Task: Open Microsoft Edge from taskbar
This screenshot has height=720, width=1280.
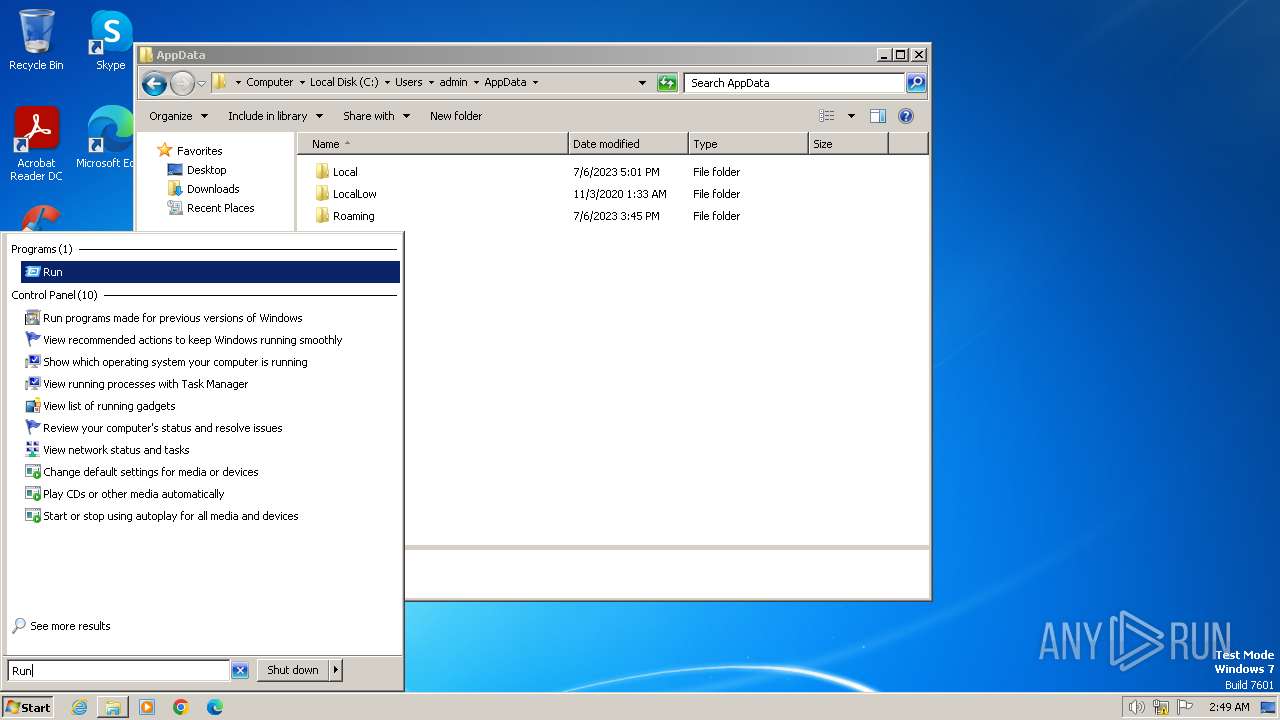Action: [215, 707]
